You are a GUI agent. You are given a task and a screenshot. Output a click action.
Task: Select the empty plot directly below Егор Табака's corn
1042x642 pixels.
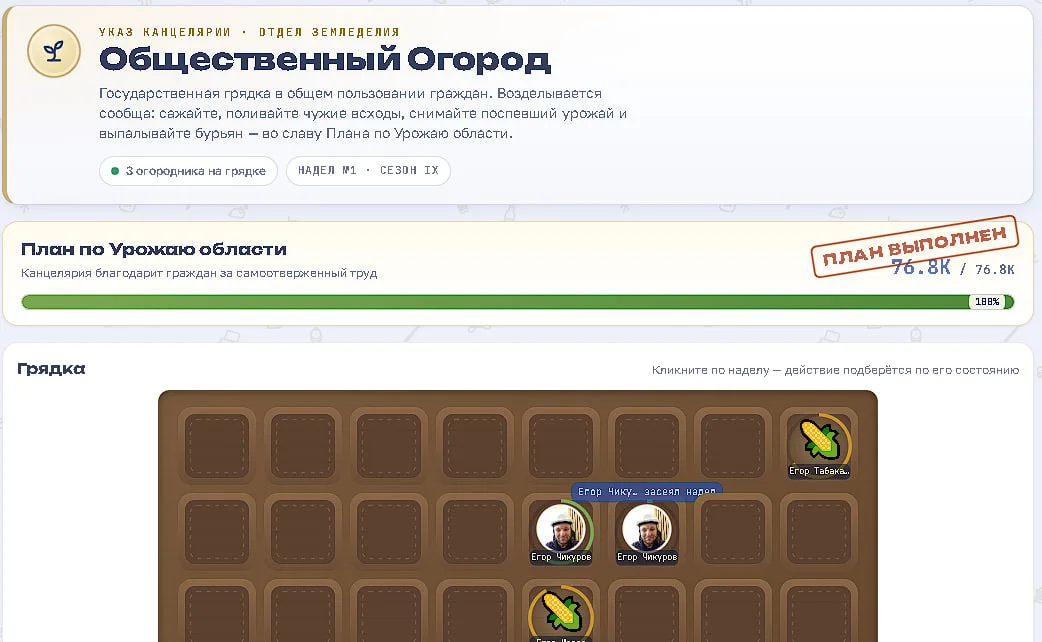[819, 532]
